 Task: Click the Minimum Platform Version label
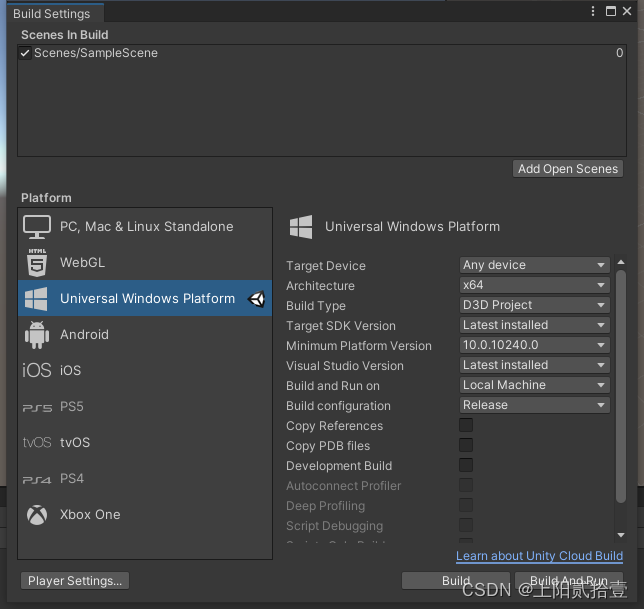[x=359, y=346]
